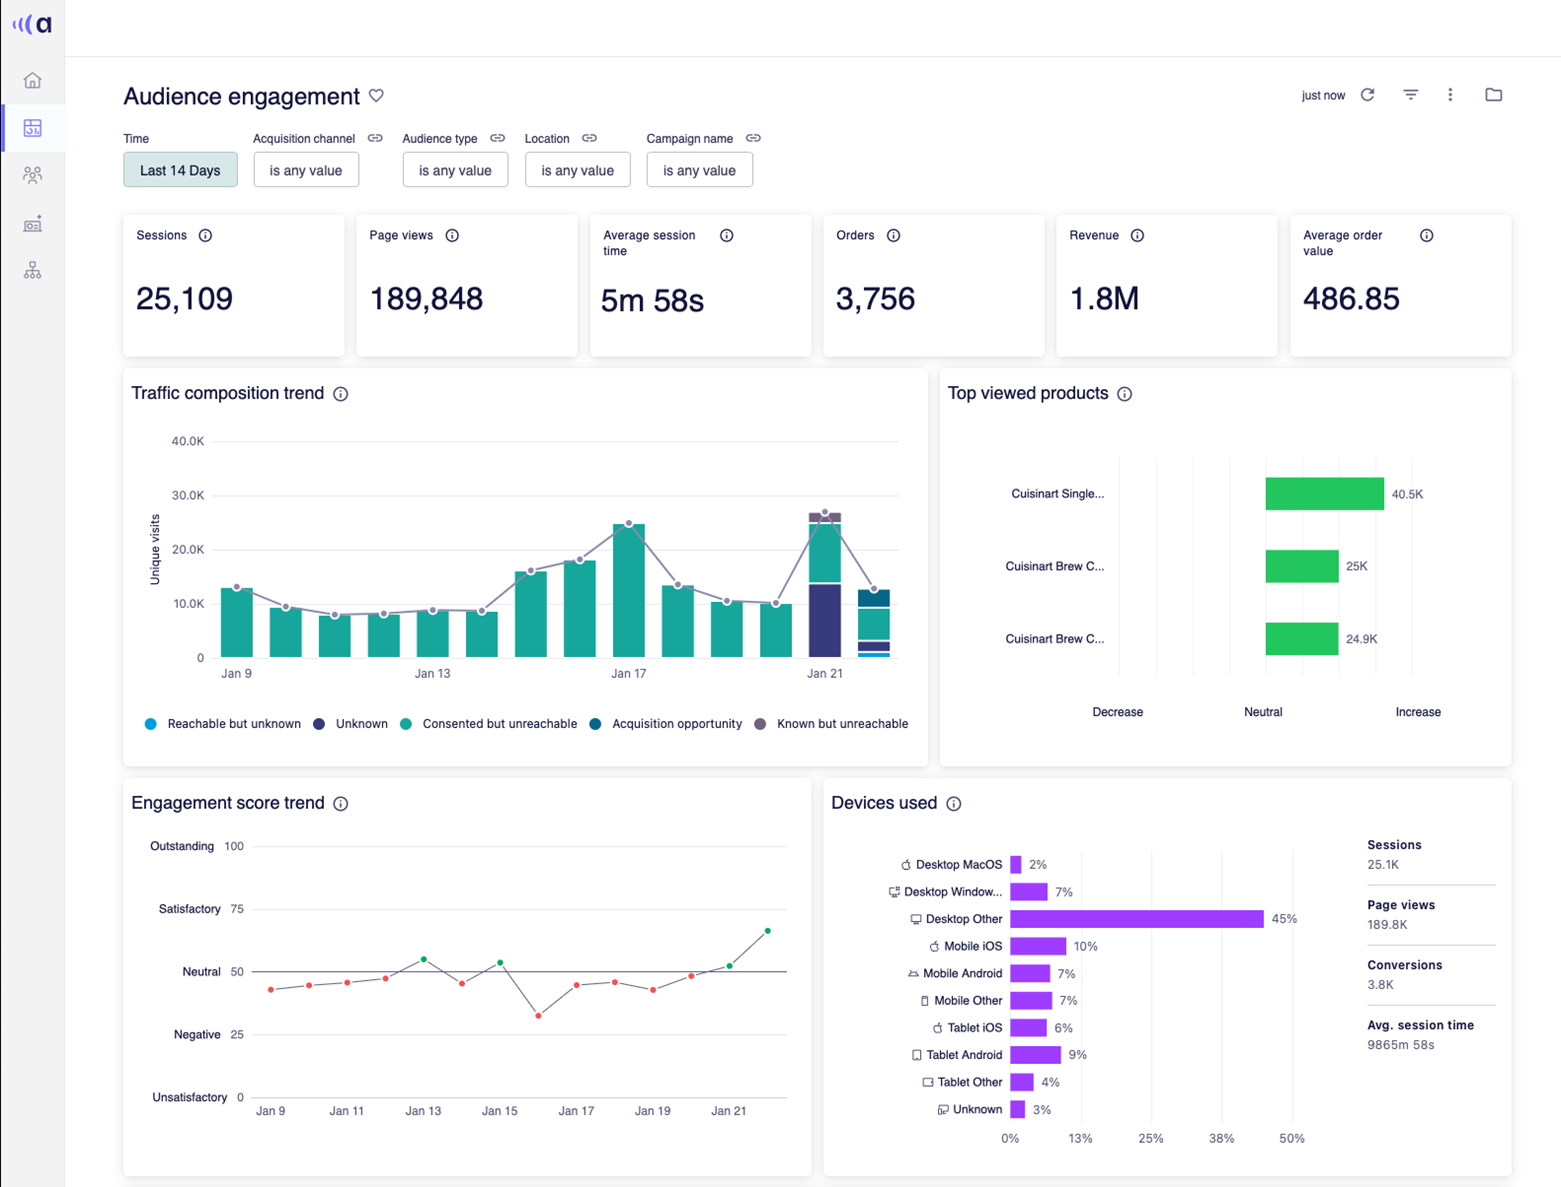Image resolution: width=1561 pixels, height=1187 pixels.
Task: Click the Location is any value button
Action: [x=577, y=170]
